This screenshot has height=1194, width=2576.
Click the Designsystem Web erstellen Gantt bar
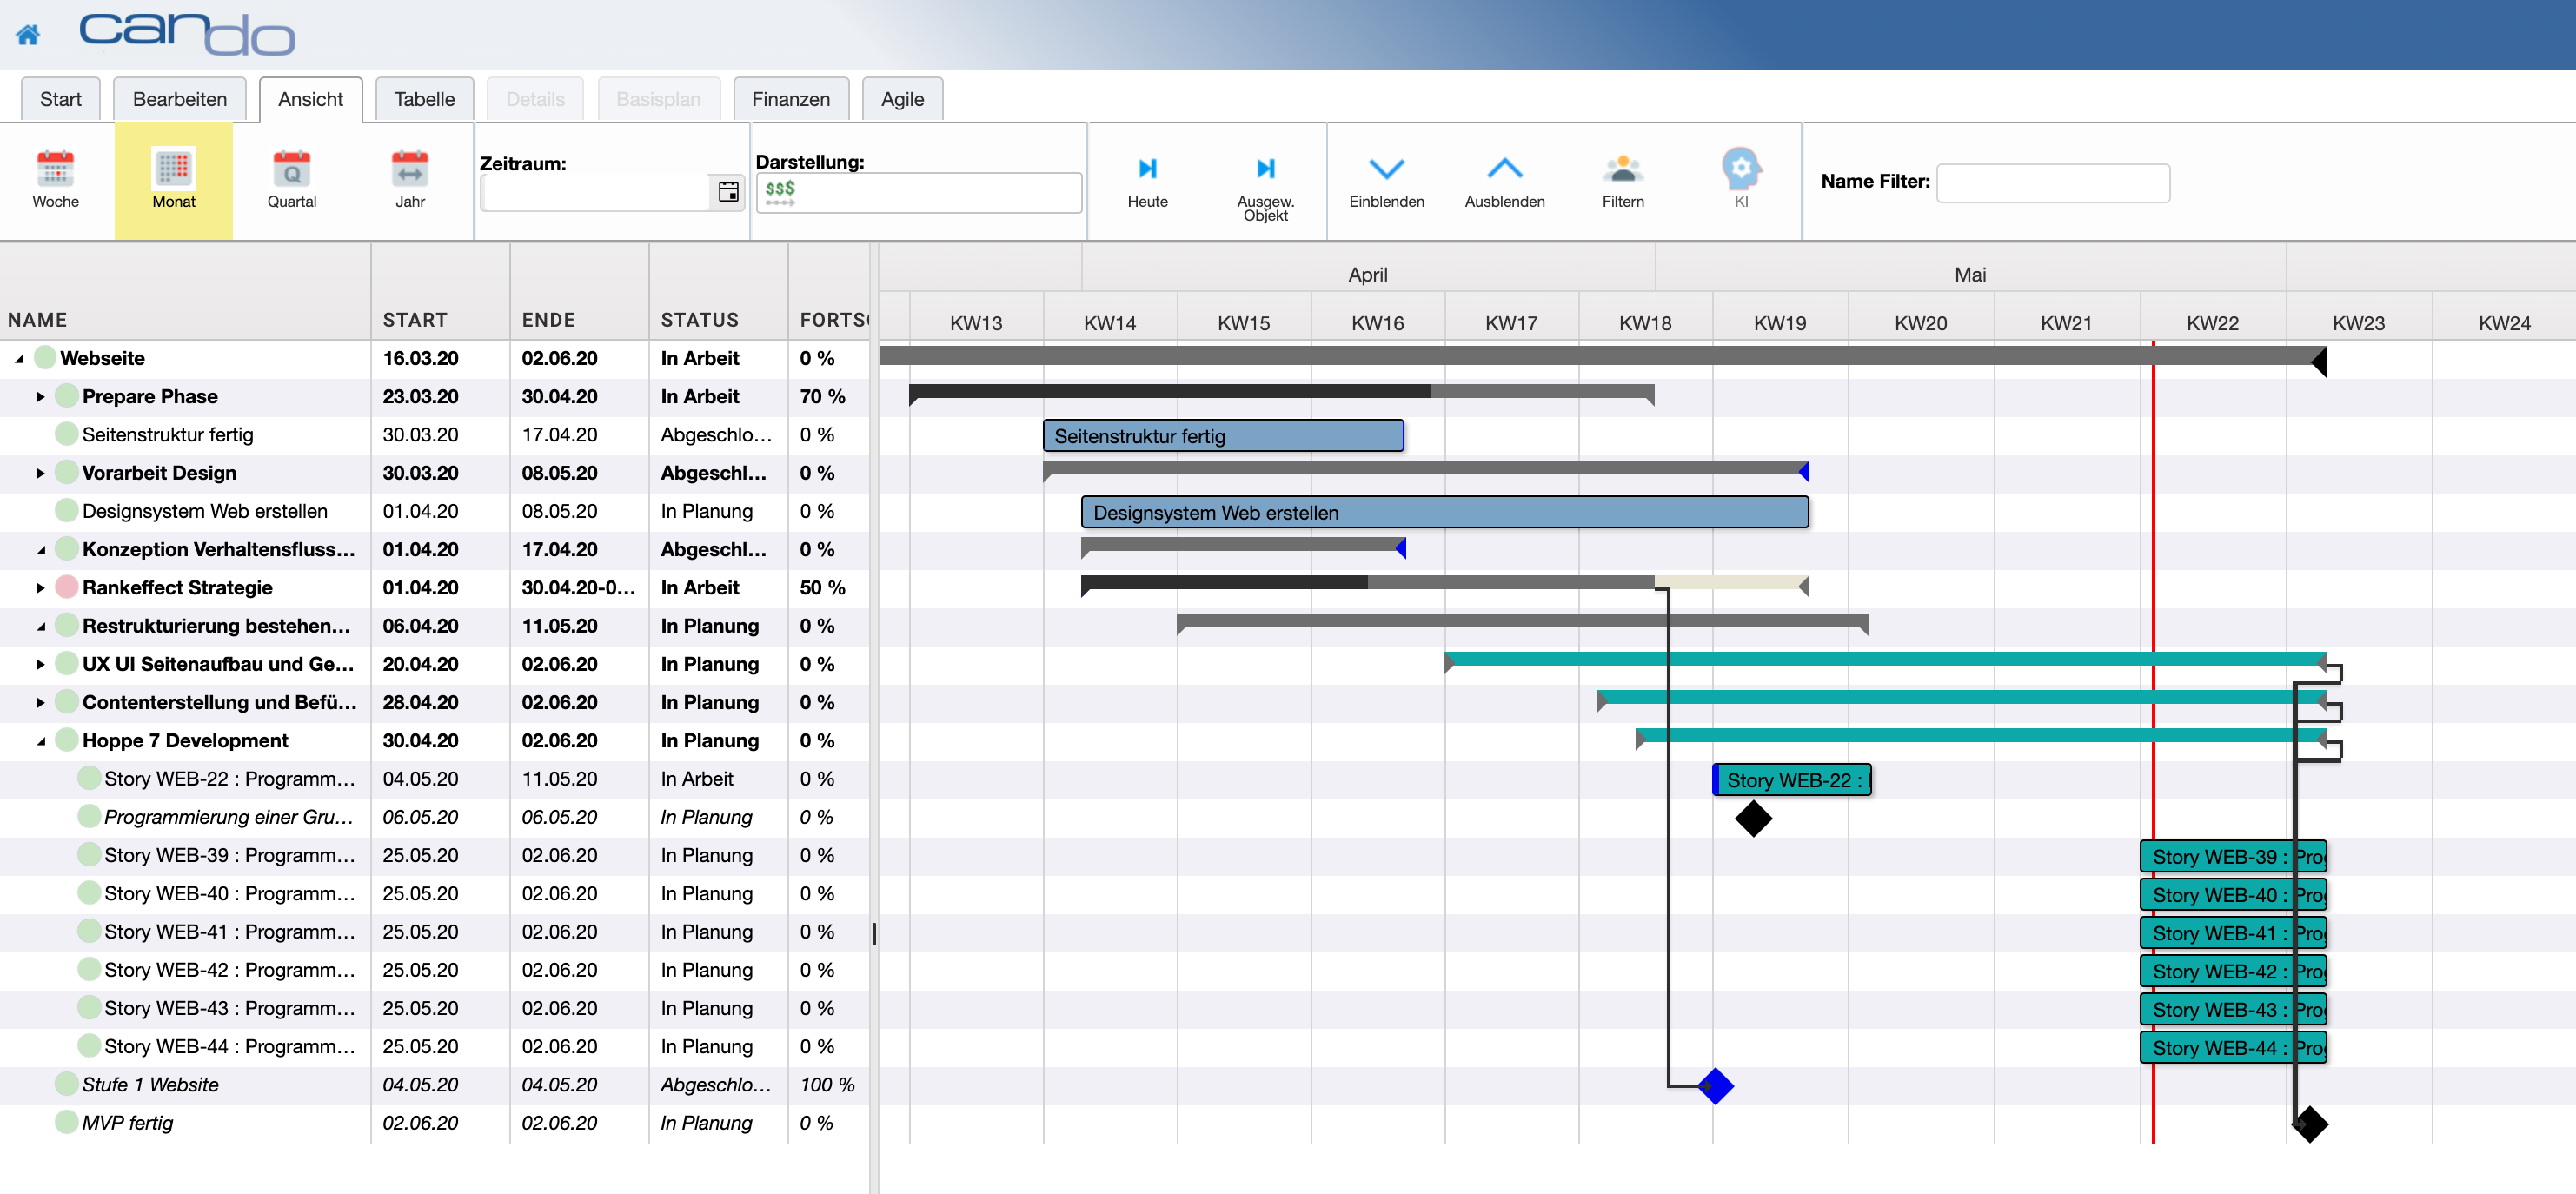tap(1445, 512)
